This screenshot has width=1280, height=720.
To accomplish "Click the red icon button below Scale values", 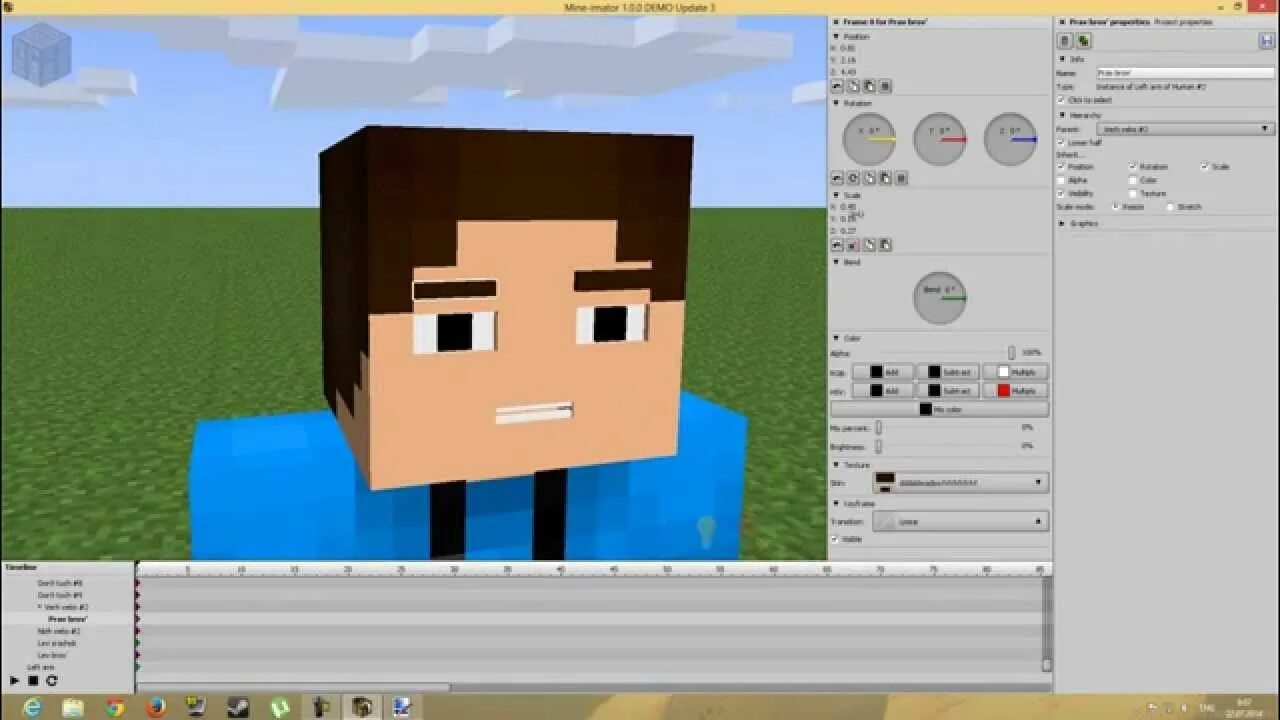I will pyautogui.click(x=854, y=245).
